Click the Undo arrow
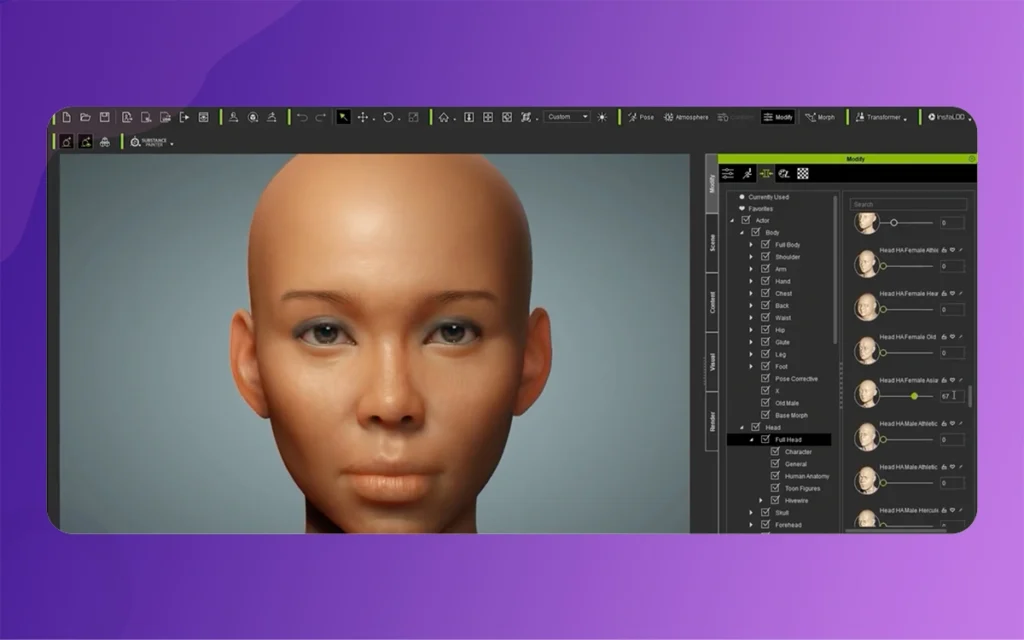1024x640 pixels. (302, 117)
